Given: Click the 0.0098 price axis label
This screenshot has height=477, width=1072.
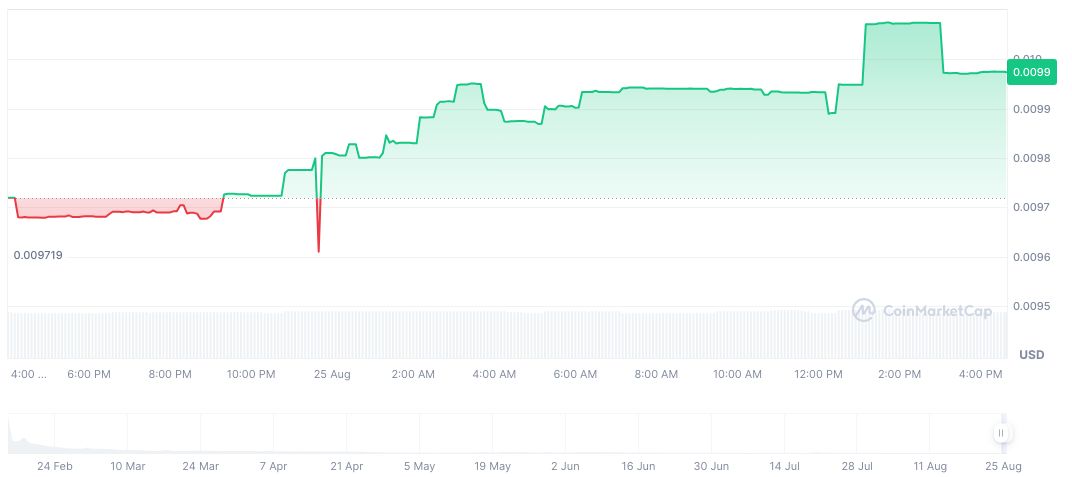Looking at the screenshot, I should [x=1029, y=158].
